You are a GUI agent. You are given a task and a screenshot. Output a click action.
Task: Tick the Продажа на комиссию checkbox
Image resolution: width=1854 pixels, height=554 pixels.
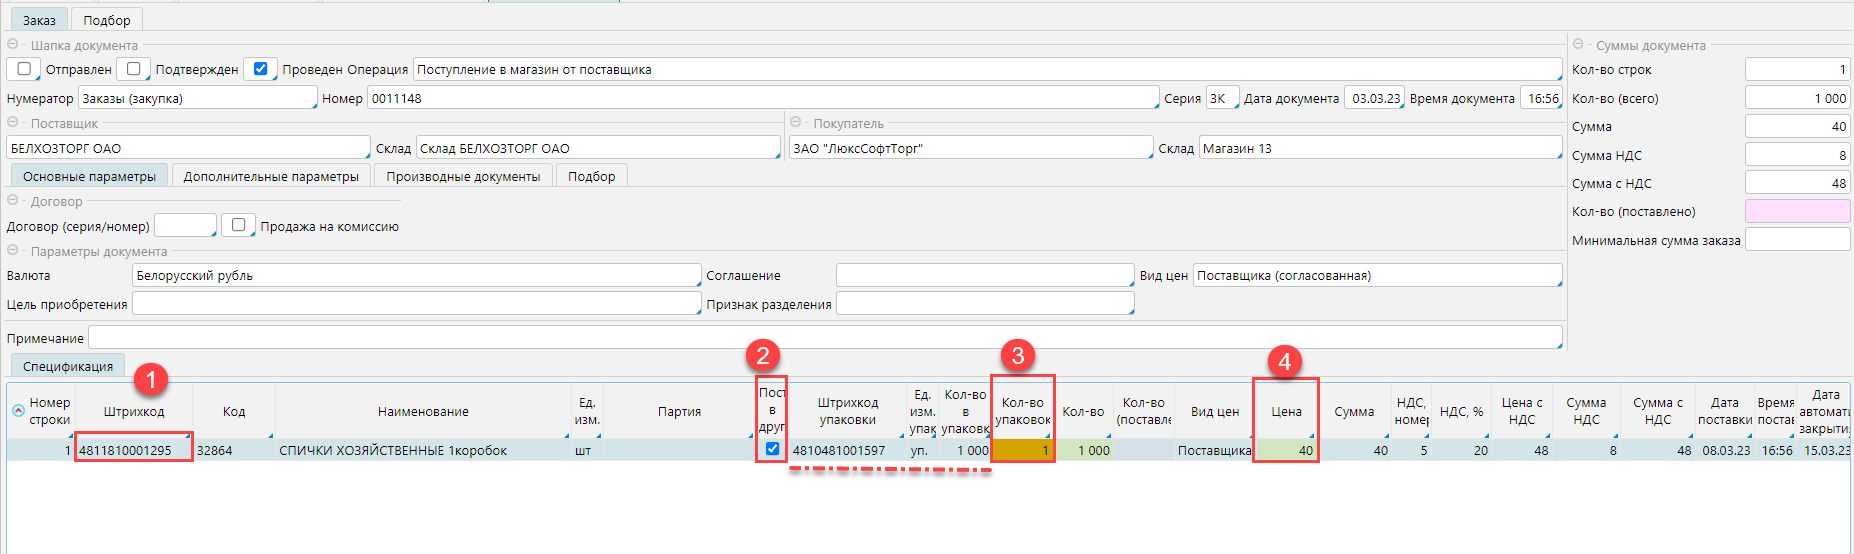coord(239,225)
